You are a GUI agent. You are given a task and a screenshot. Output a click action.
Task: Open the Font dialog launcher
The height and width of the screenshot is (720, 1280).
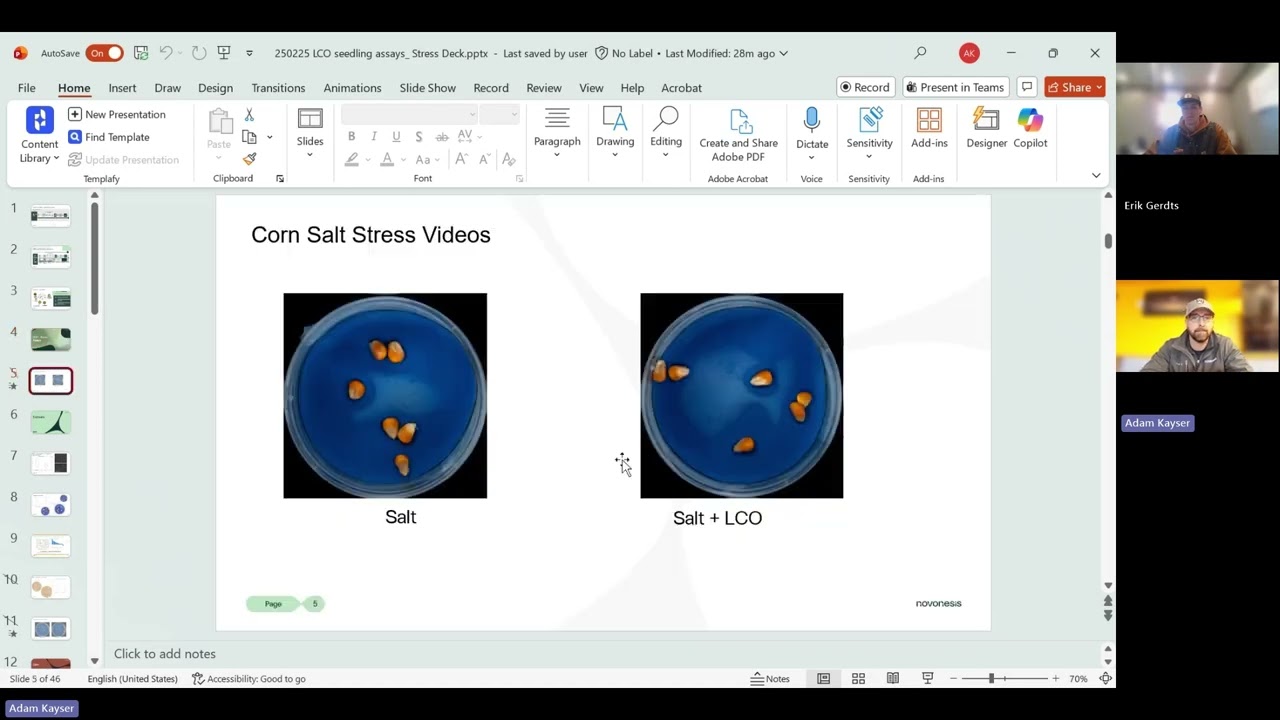[x=519, y=178]
